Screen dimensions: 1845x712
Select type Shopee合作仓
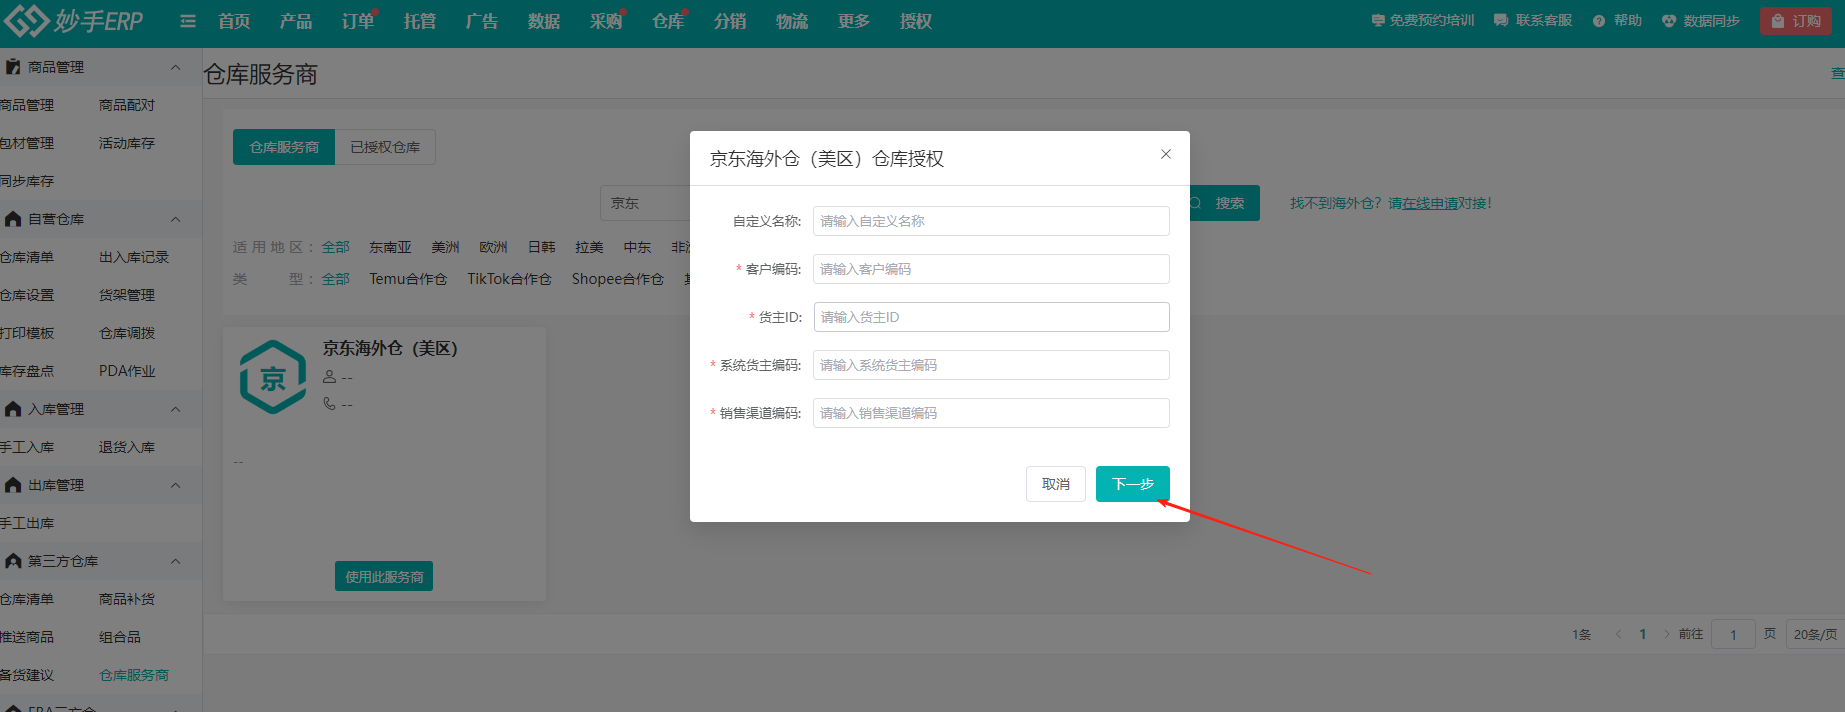tap(617, 279)
